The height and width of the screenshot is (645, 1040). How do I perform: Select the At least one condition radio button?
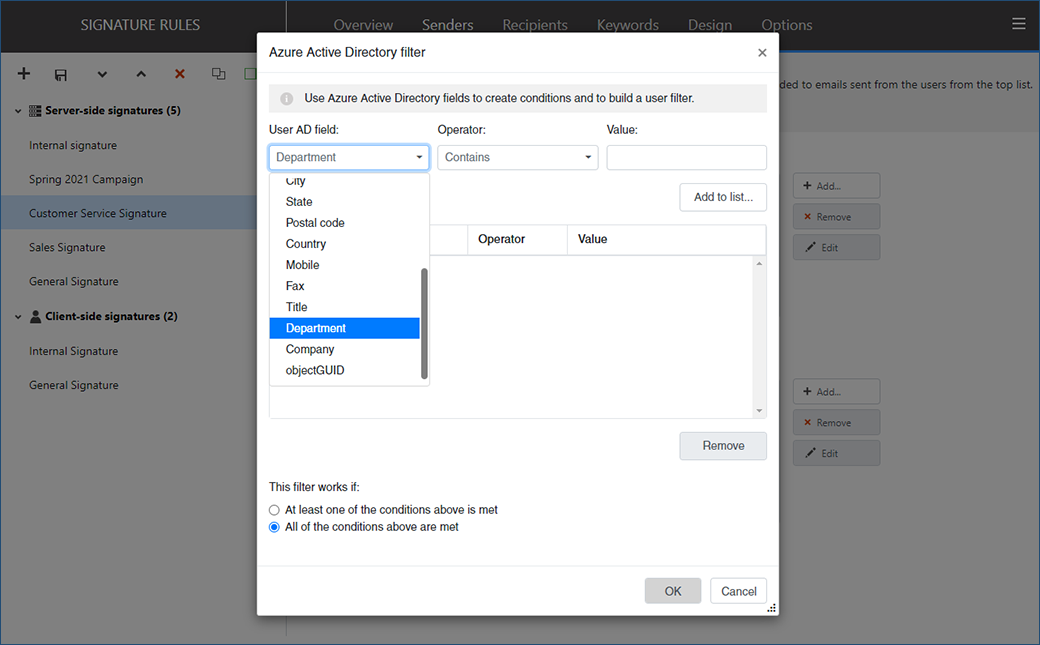tap(274, 510)
